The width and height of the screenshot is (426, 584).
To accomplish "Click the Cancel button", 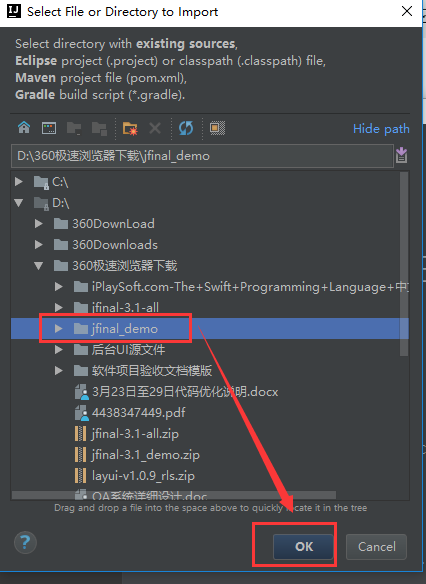I will click(376, 546).
